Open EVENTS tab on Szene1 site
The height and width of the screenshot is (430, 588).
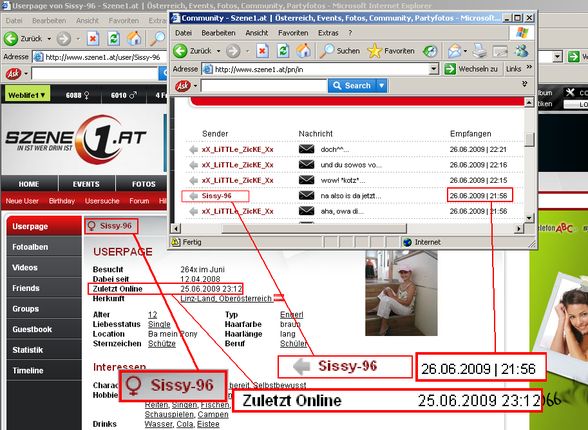[86, 184]
